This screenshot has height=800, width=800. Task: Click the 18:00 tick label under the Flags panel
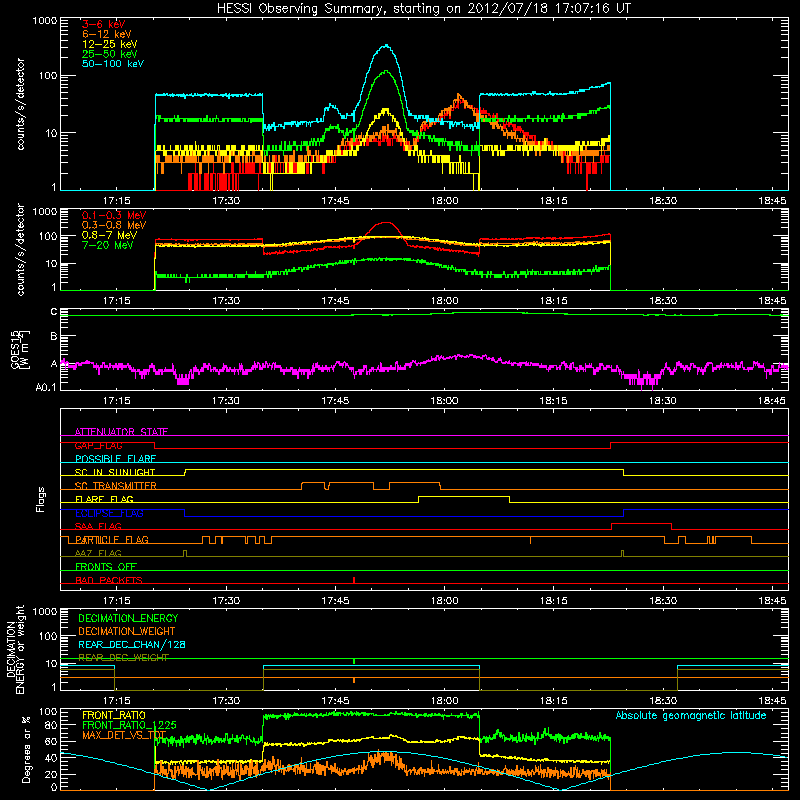tap(444, 601)
